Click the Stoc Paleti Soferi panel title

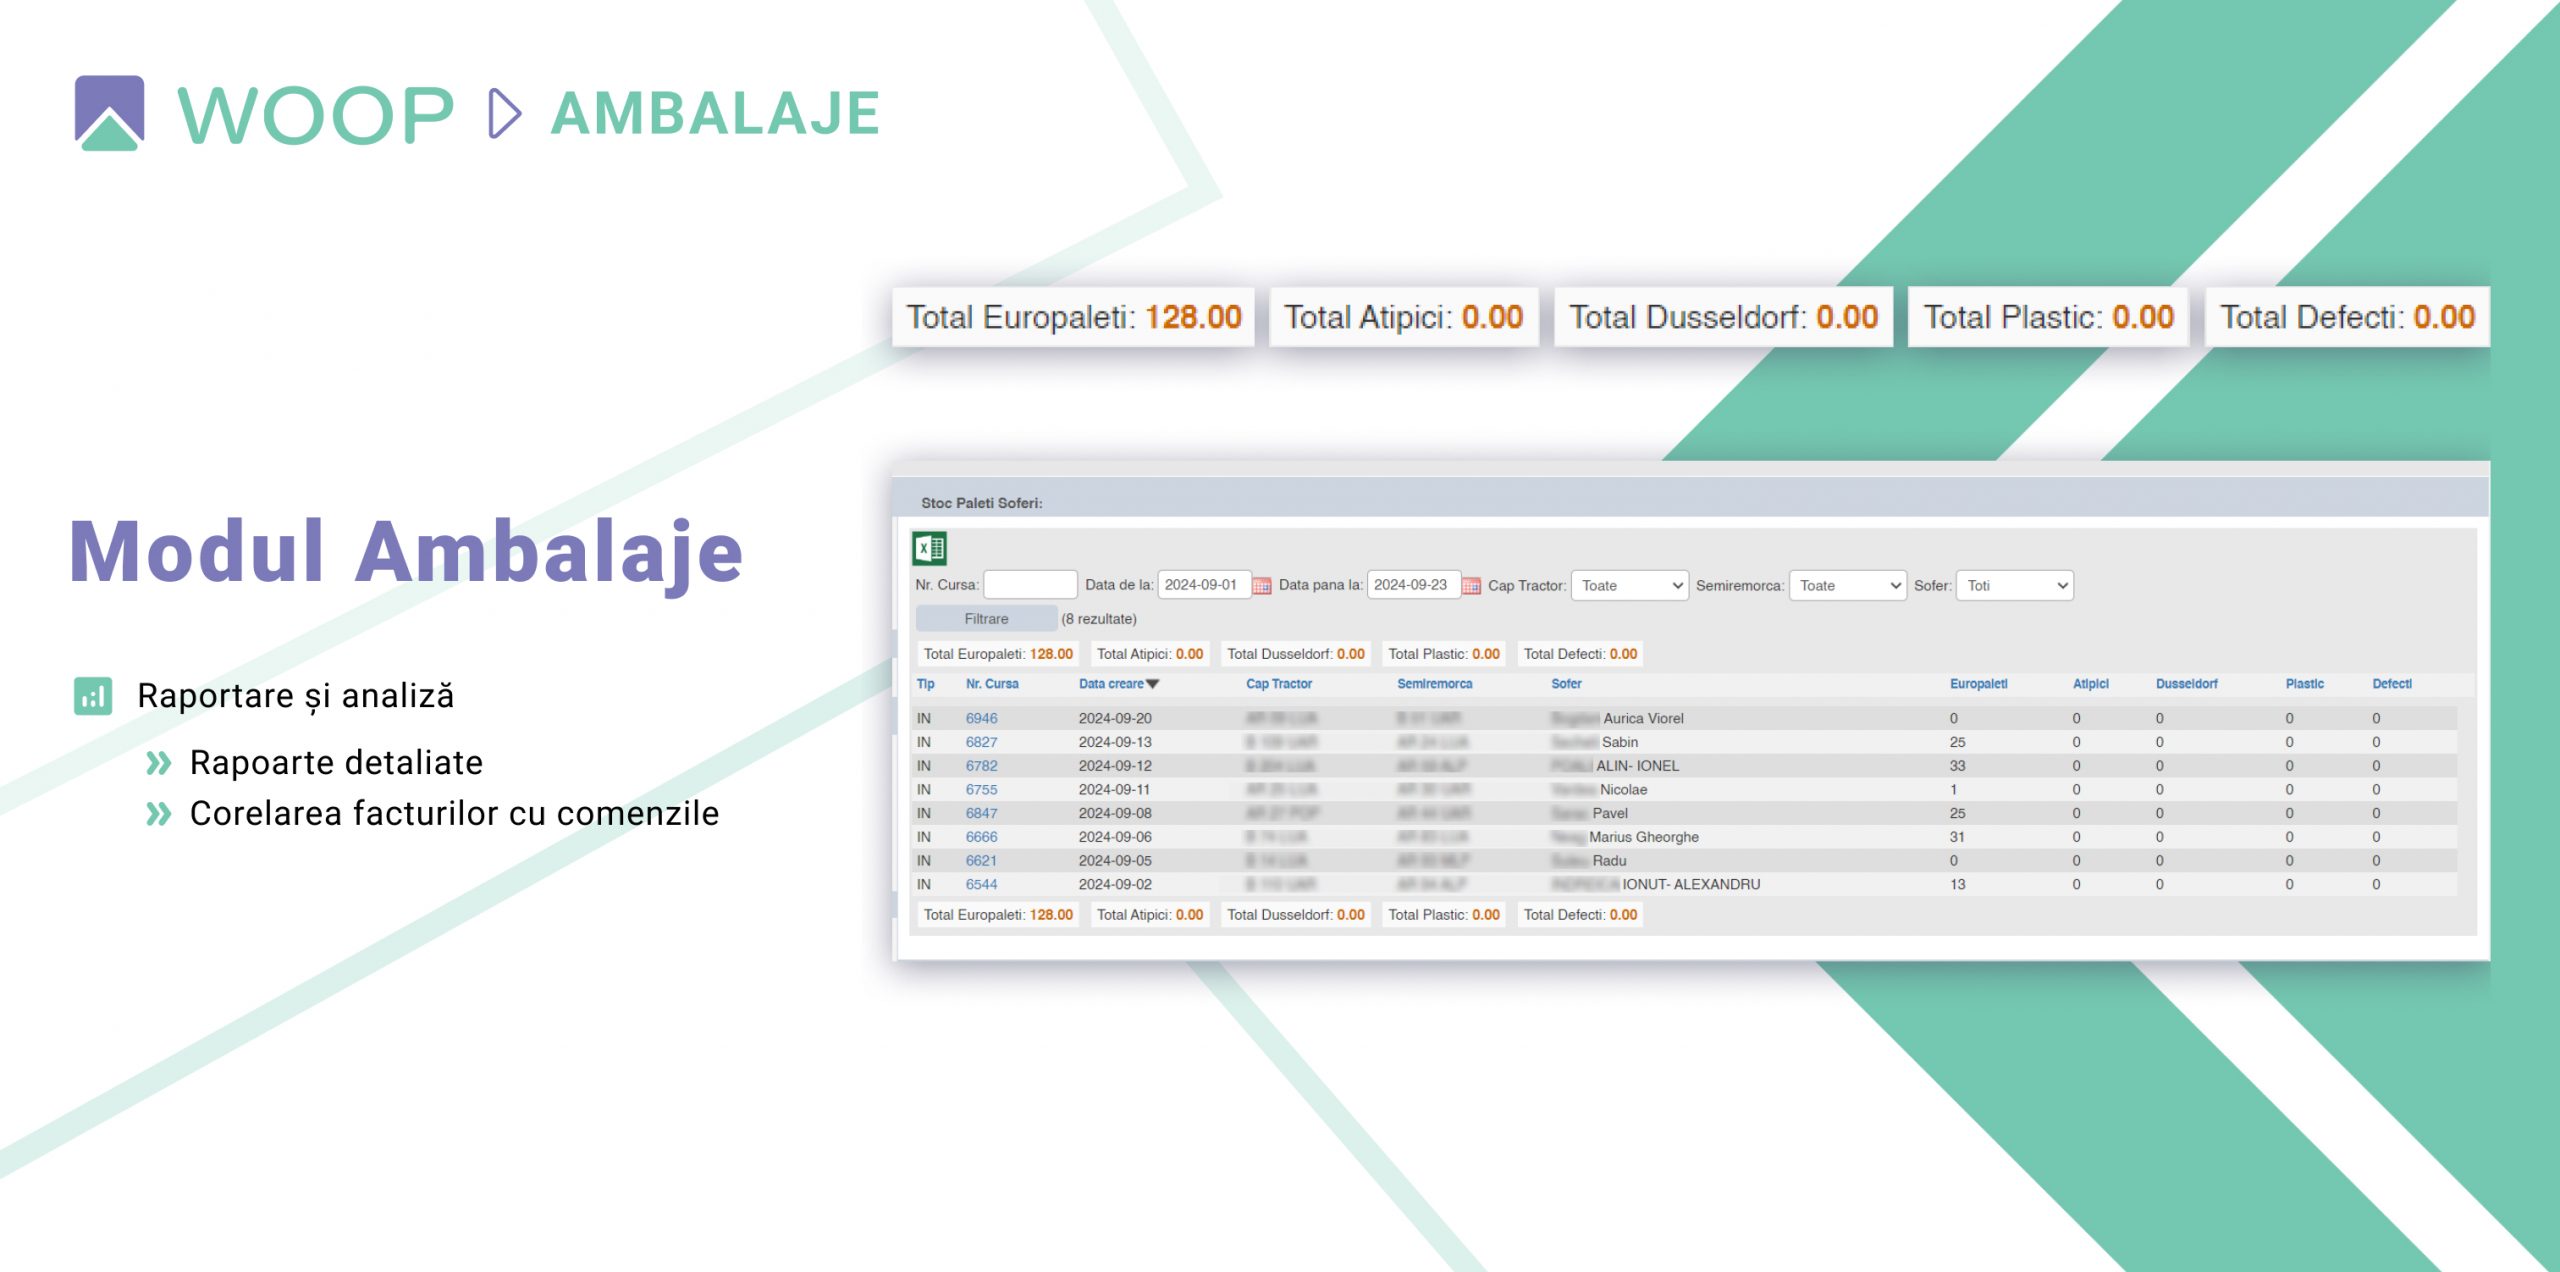[981, 503]
